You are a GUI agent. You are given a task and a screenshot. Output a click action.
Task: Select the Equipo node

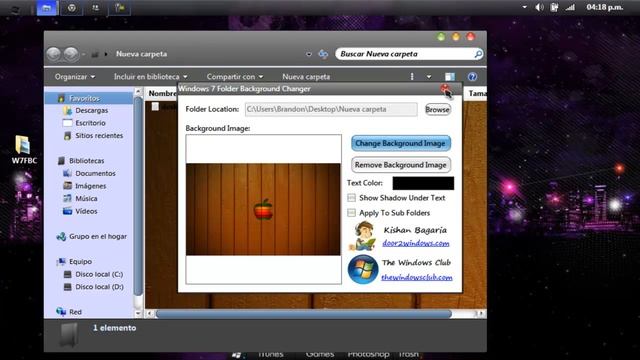(x=80, y=262)
